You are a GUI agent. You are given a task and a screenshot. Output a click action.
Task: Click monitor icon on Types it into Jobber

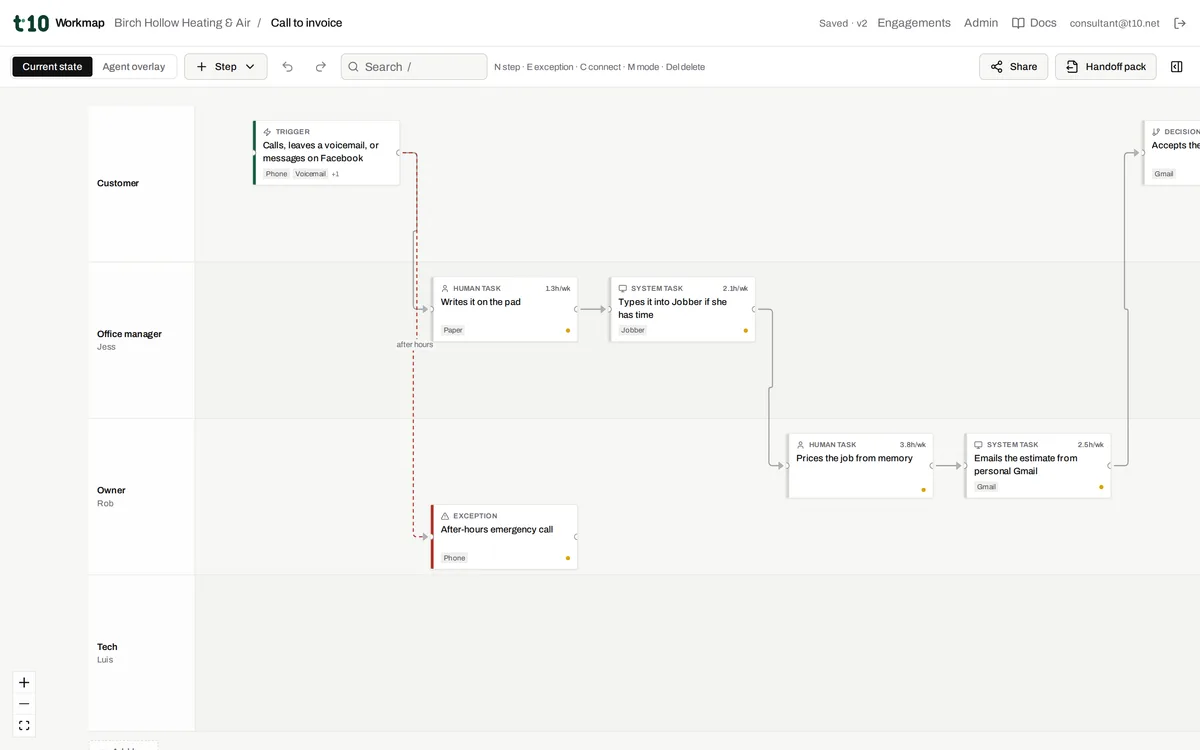[623, 288]
